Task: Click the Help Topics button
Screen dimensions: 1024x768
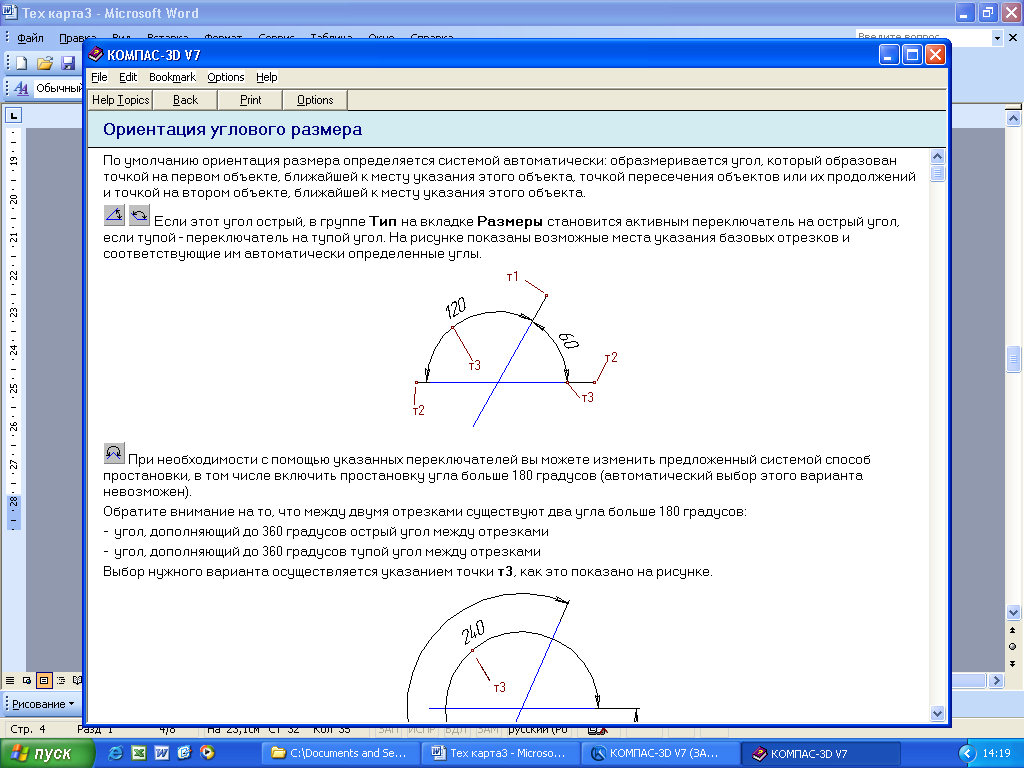Action: pos(120,100)
